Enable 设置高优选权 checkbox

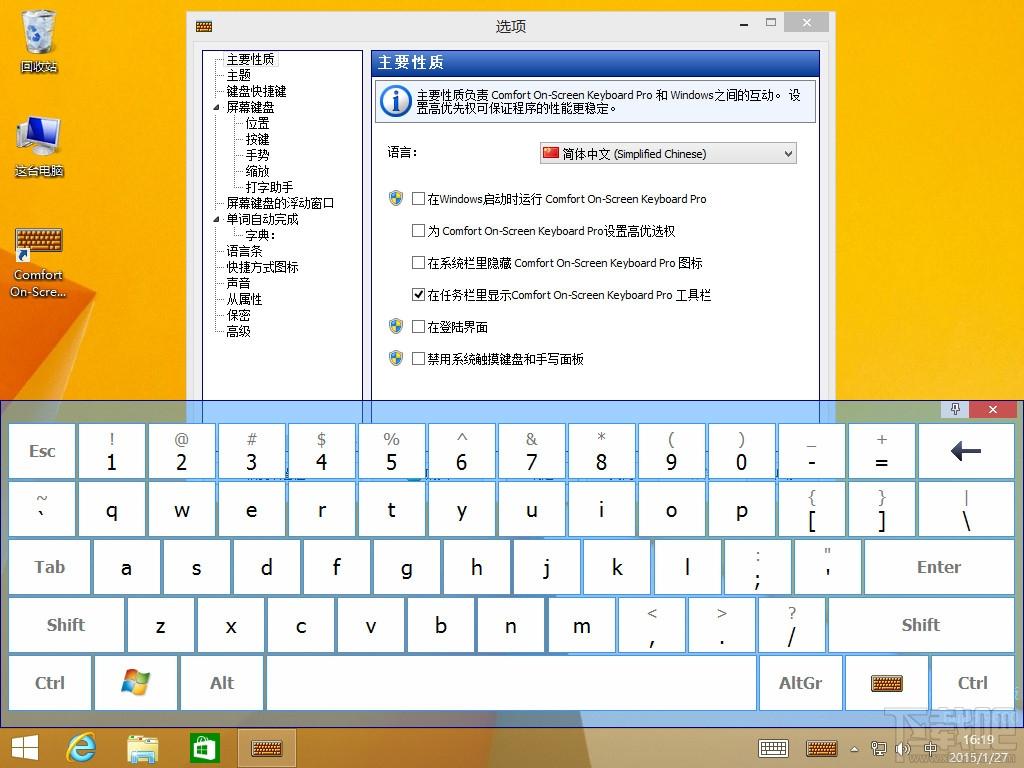pos(419,231)
